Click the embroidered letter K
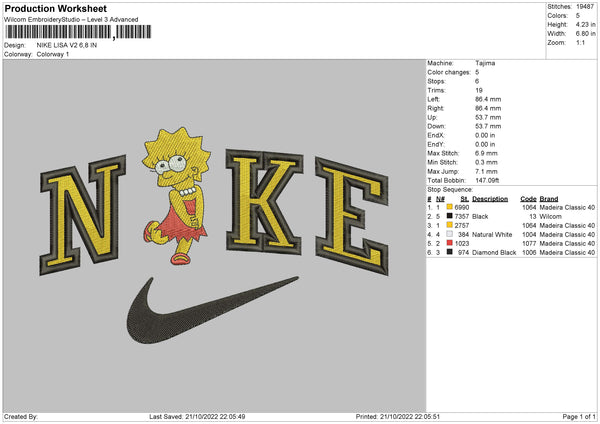This screenshot has width=600, height=424. 264,202
